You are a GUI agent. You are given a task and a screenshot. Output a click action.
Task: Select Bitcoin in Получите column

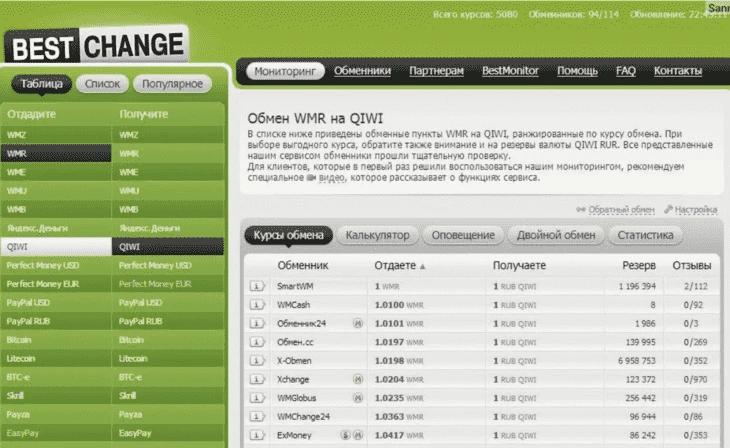click(168, 340)
